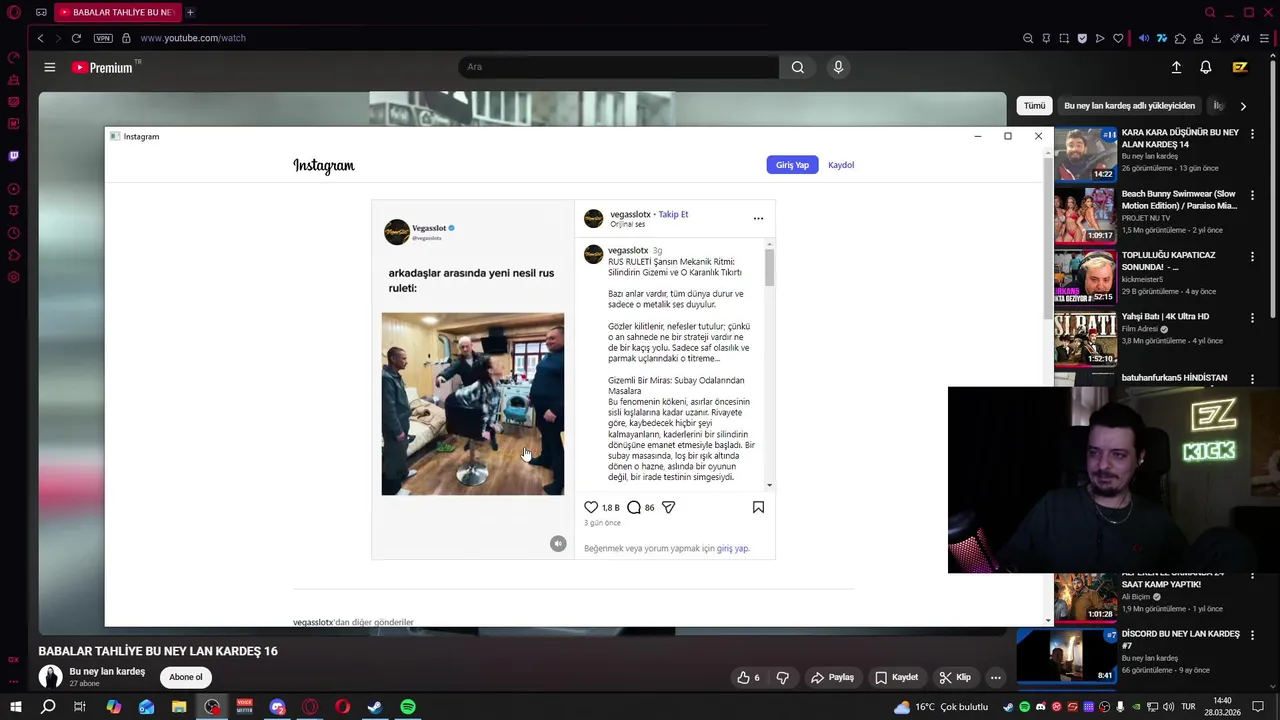Open menu for Yahşi Batı video

coord(1252,318)
